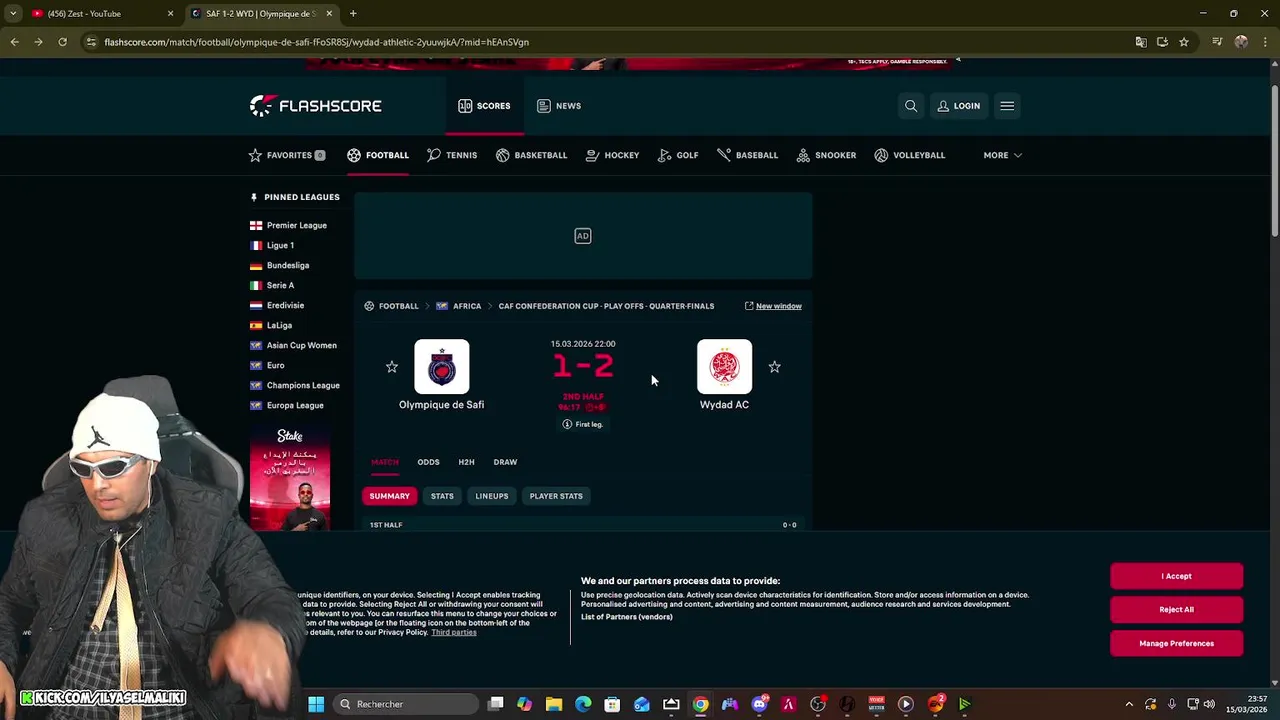Switch to the ODDS tab
Image resolution: width=1280 pixels, height=720 pixels.
428,462
